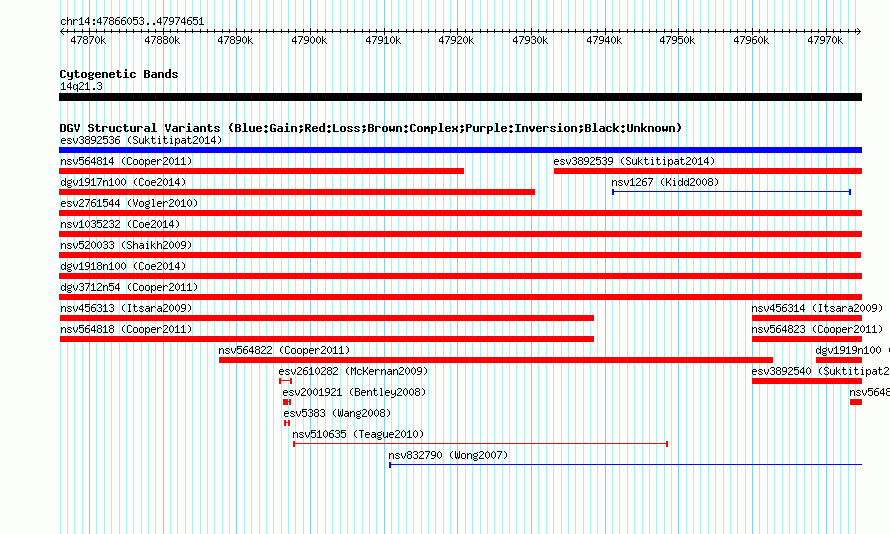This screenshot has width=890, height=534.
Task: Open nsv564822 (Cooper2011) variant label
Action: (284, 350)
